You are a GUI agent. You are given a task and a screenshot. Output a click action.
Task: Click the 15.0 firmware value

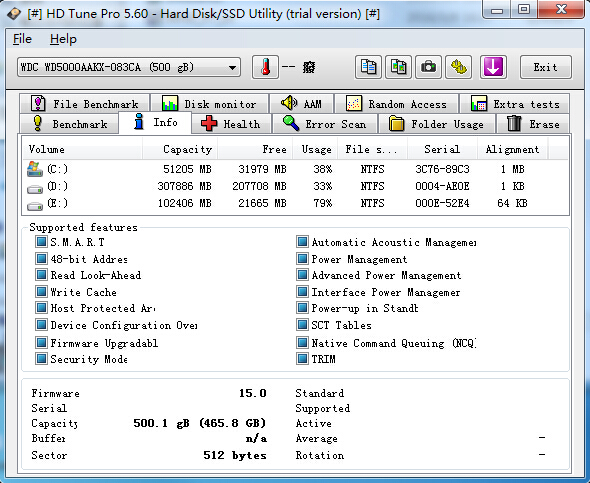[252, 393]
